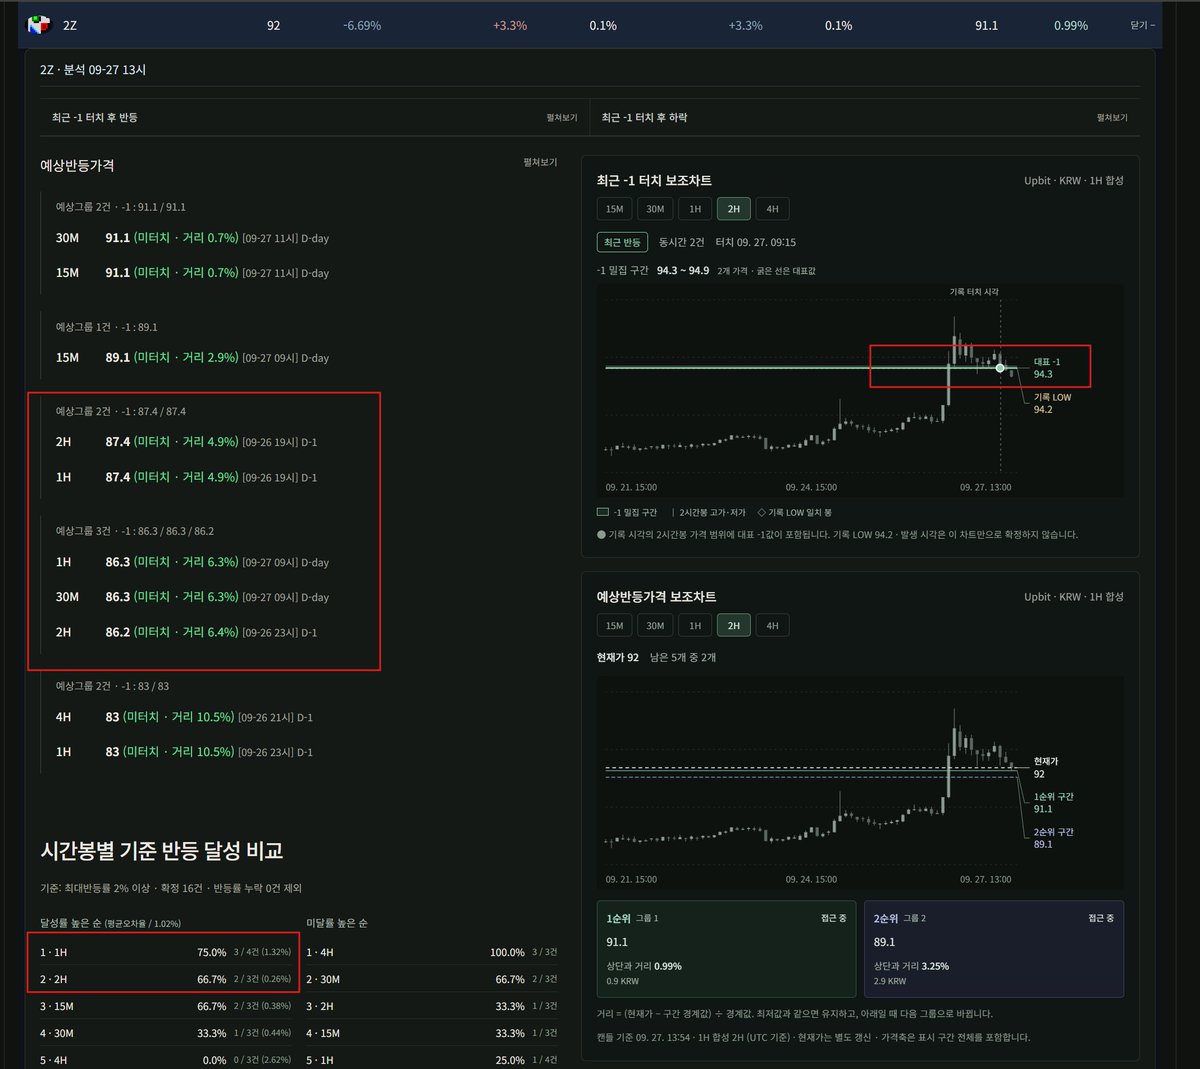Select the 15M 91.1 expected rebound row
1200x1069 pixels.
pyautogui.click(x=192, y=273)
